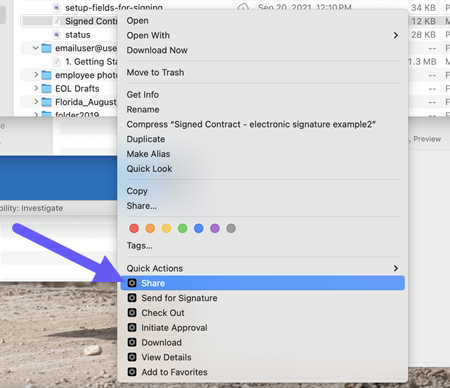
Task: Click the employee photos folder icon
Action: [x=46, y=75]
